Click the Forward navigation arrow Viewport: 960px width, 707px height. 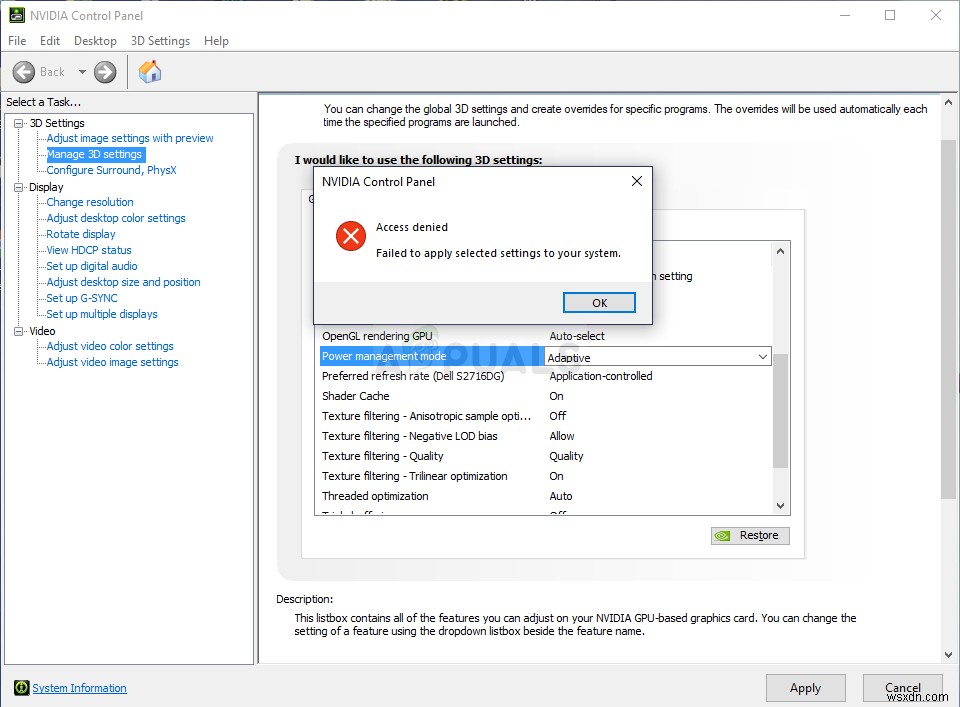pos(103,71)
